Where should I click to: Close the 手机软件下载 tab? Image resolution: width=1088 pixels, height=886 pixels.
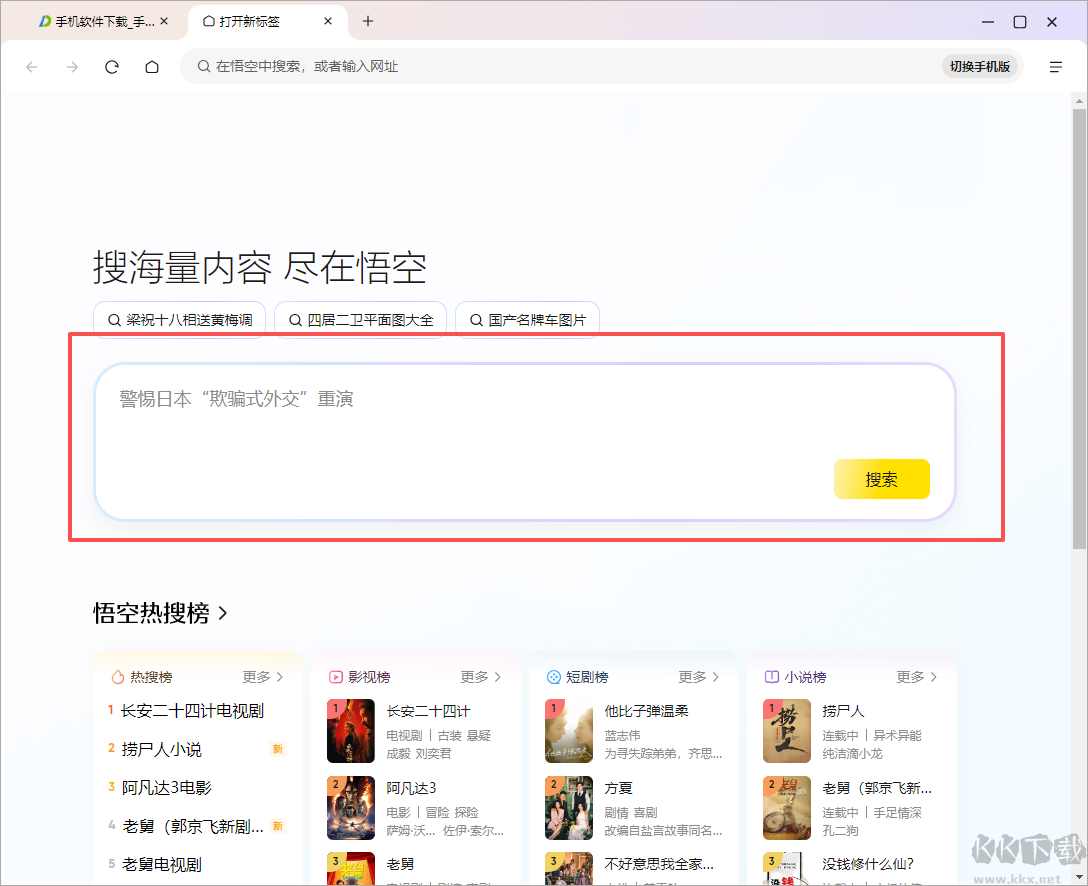(x=164, y=22)
